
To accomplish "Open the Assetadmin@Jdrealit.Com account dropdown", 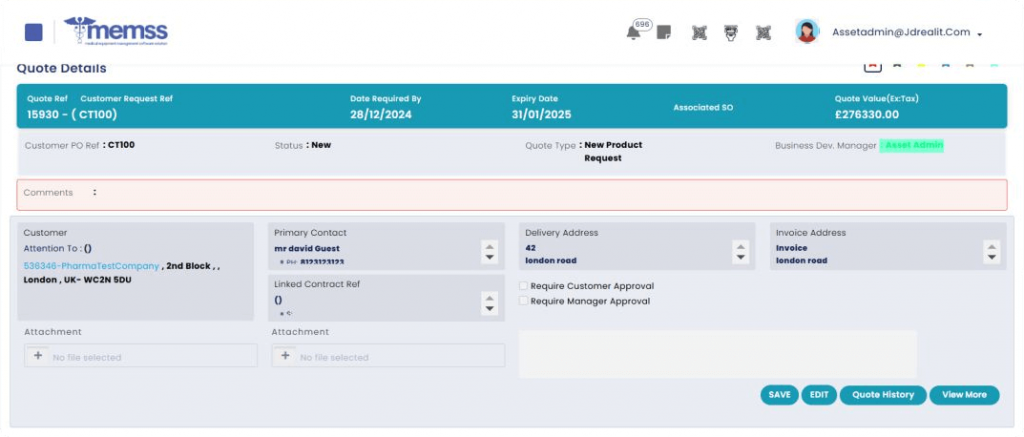I will click(906, 32).
